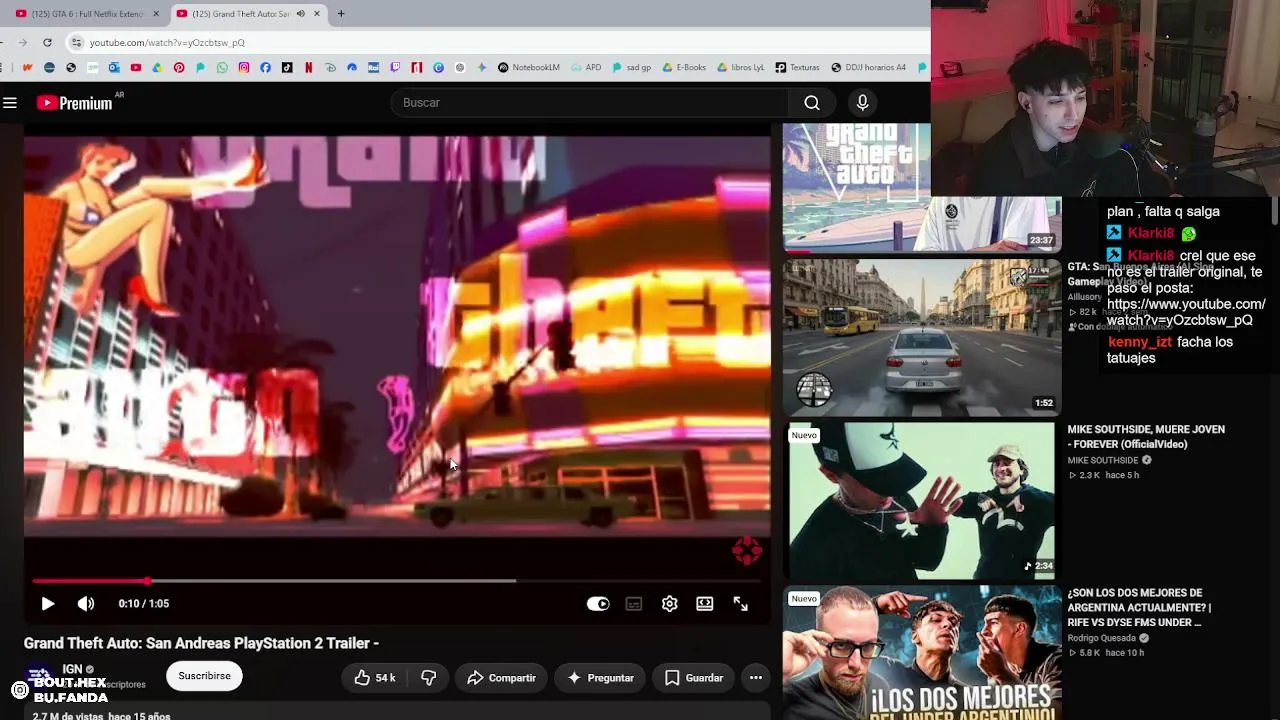This screenshot has width=1280, height=720.
Task: Reload the current browser page
Action: pyautogui.click(x=47, y=43)
